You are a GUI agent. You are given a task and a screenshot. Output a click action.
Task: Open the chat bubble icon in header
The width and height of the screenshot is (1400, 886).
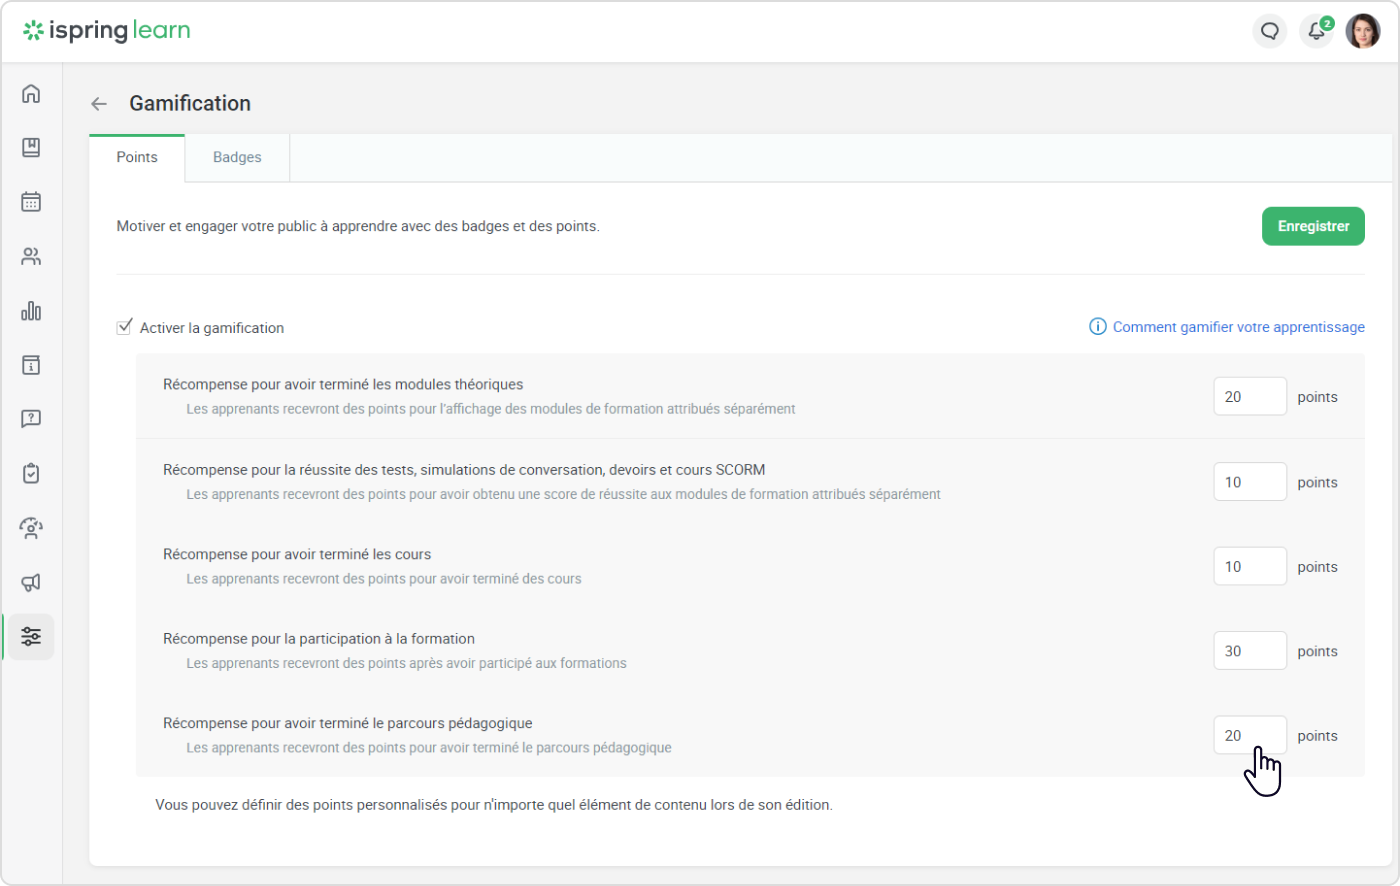[1270, 31]
